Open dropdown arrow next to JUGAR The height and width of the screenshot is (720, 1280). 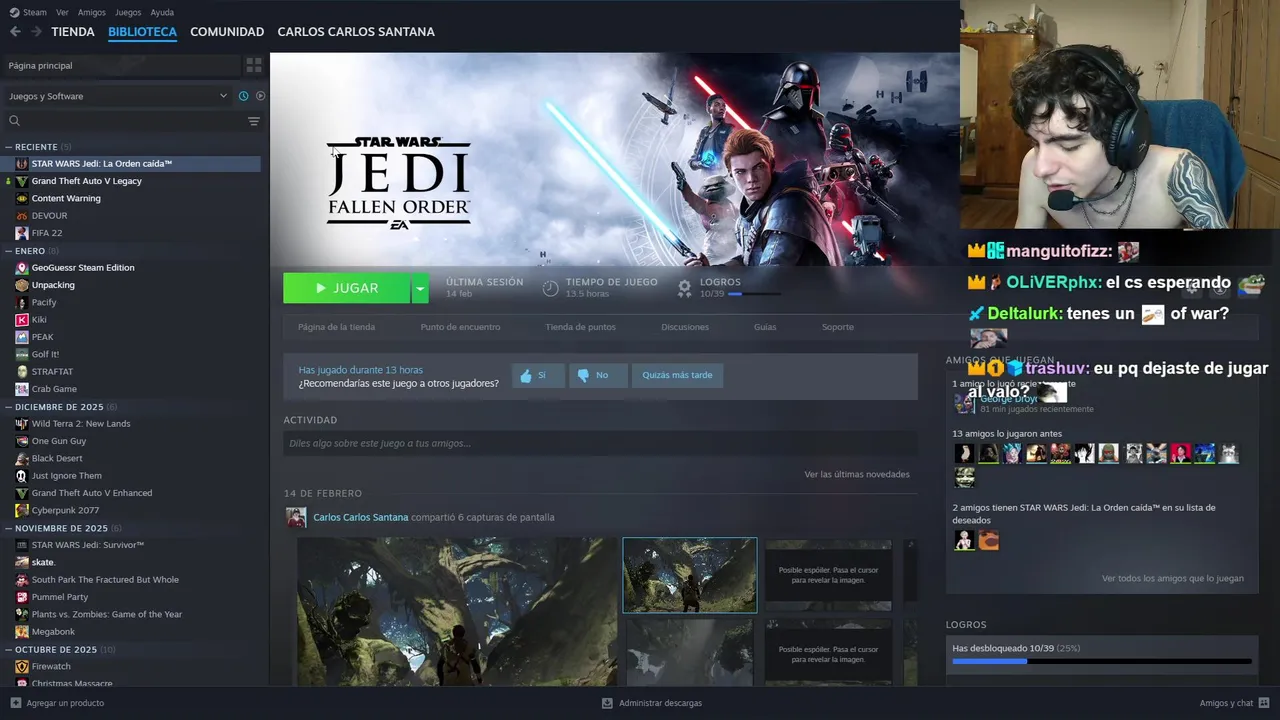tap(420, 288)
